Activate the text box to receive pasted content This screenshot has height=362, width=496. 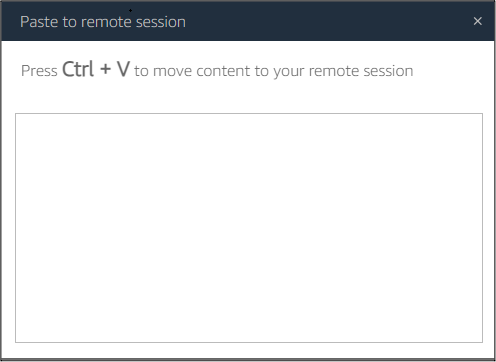point(249,228)
